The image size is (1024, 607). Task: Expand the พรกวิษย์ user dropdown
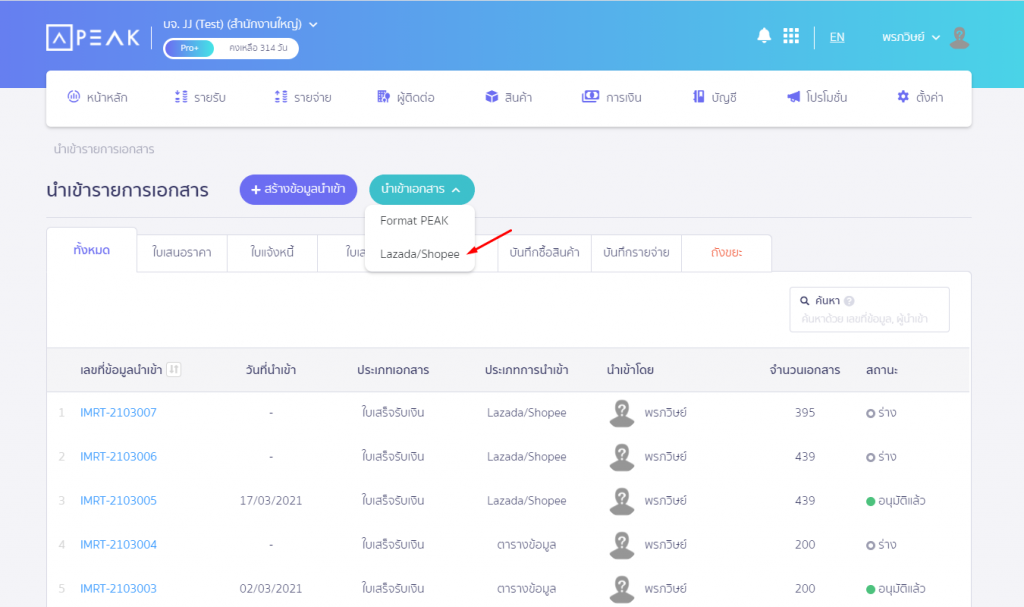pyautogui.click(x=911, y=37)
